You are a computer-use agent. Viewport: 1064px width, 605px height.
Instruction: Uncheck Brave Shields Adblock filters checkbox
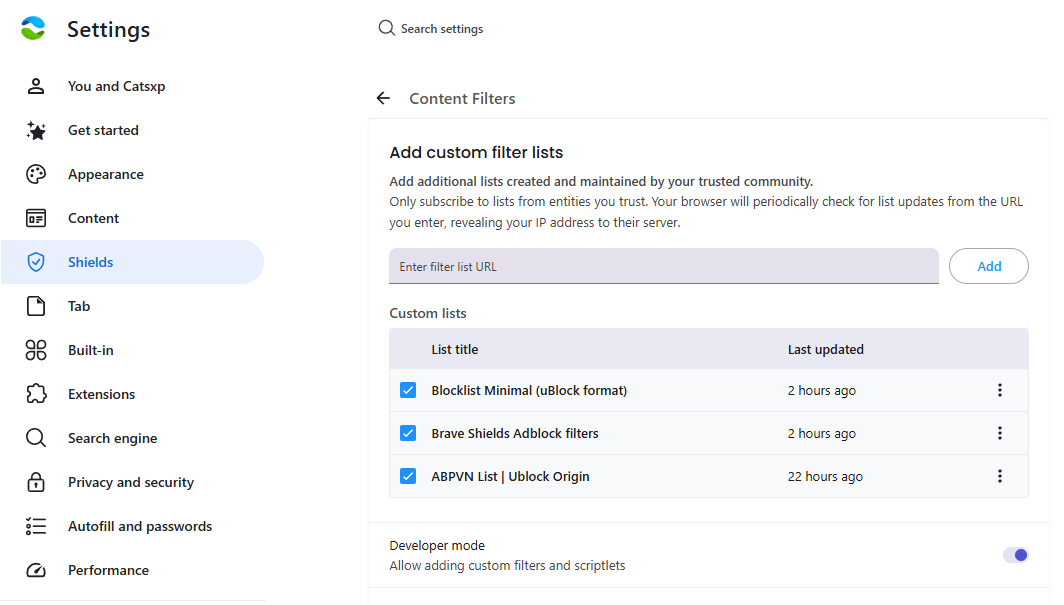tap(408, 433)
